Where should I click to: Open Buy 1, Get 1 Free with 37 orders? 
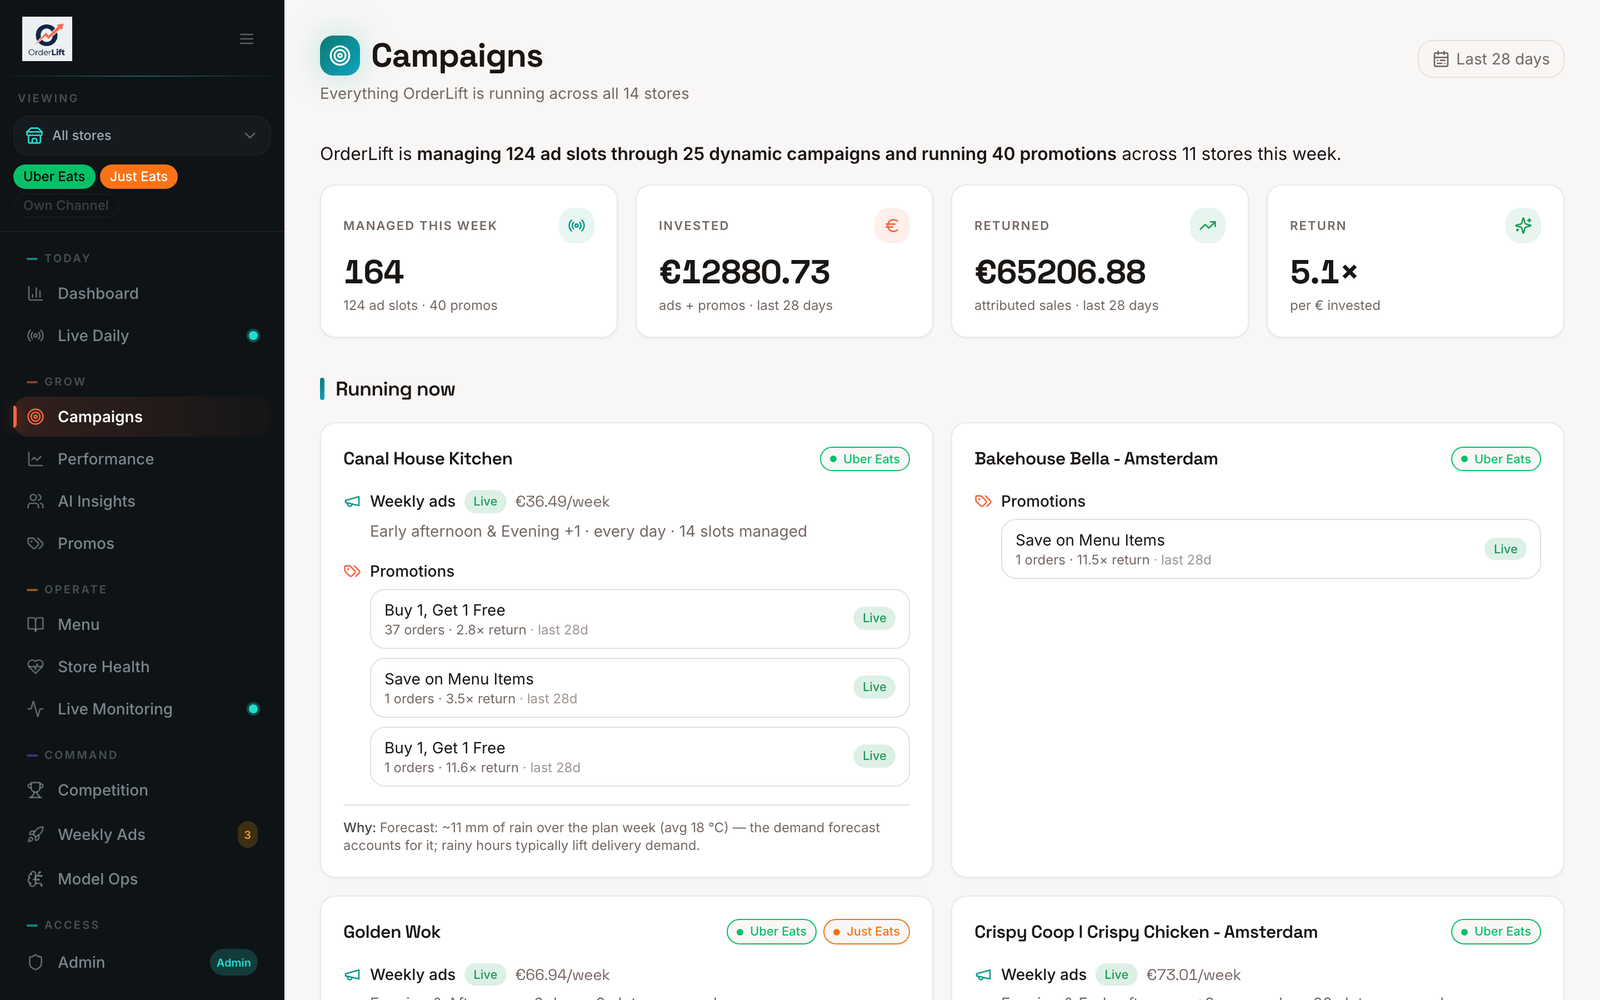click(x=639, y=619)
